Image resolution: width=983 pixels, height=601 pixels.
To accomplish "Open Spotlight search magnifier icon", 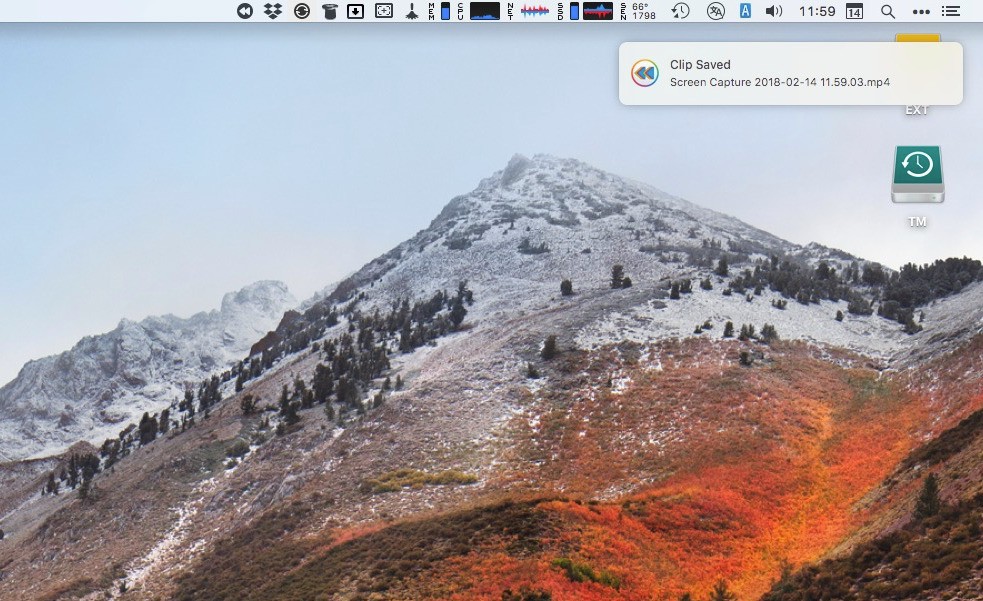I will click(888, 11).
